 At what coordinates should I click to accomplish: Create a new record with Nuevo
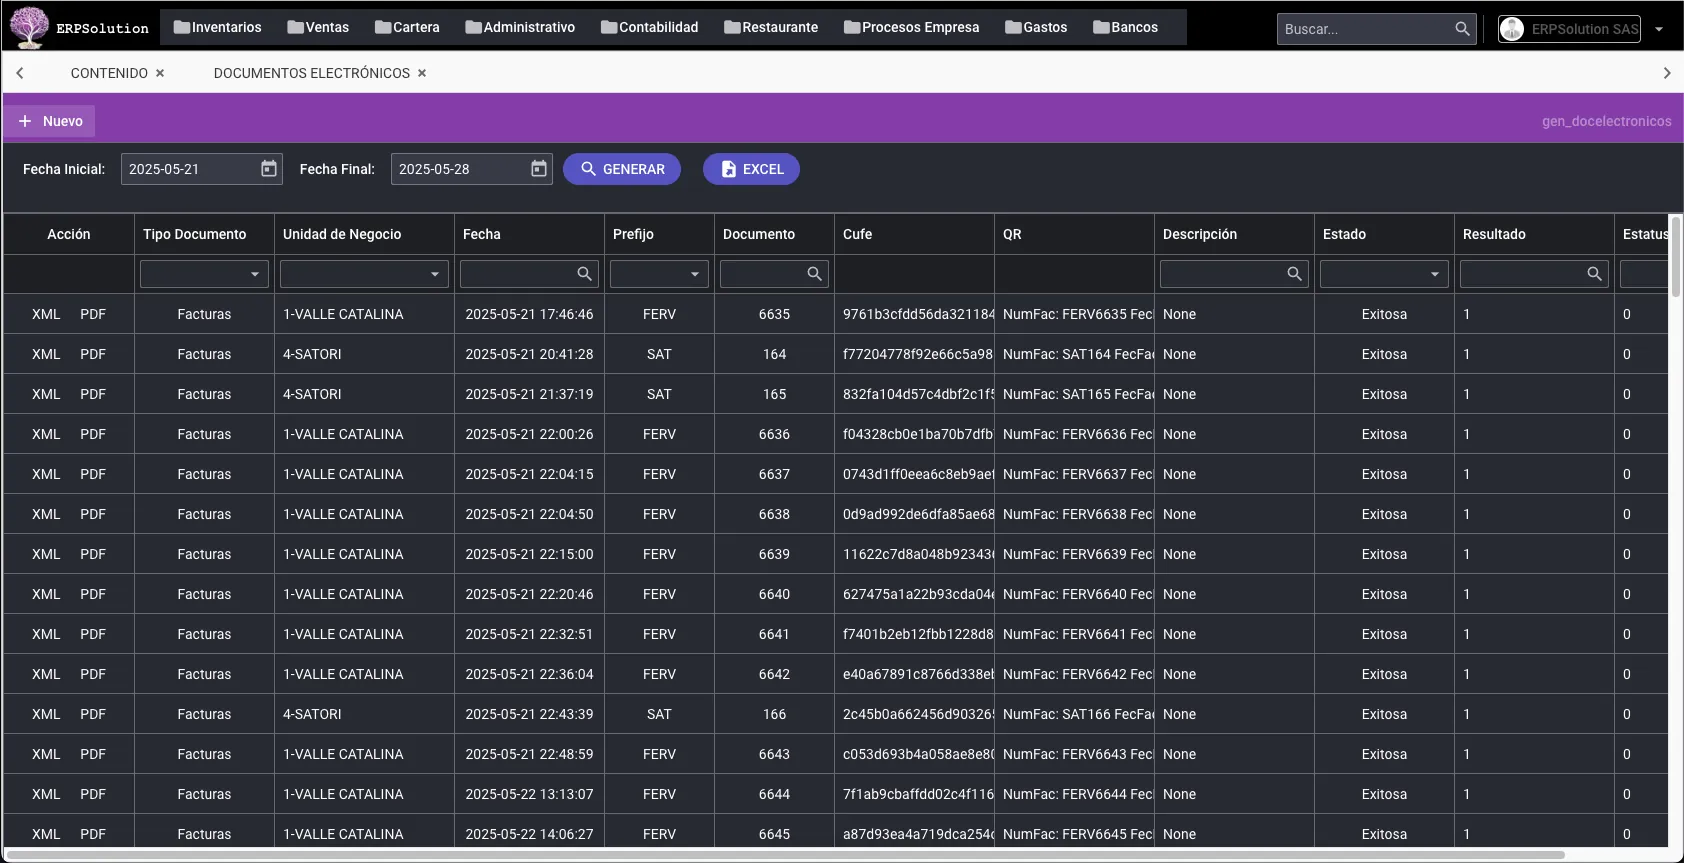[50, 121]
